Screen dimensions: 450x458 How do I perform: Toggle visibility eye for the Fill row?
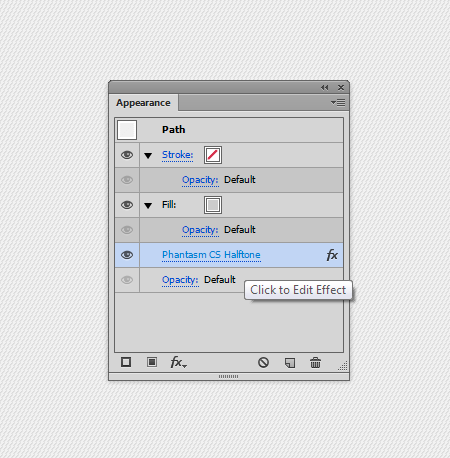tap(127, 205)
